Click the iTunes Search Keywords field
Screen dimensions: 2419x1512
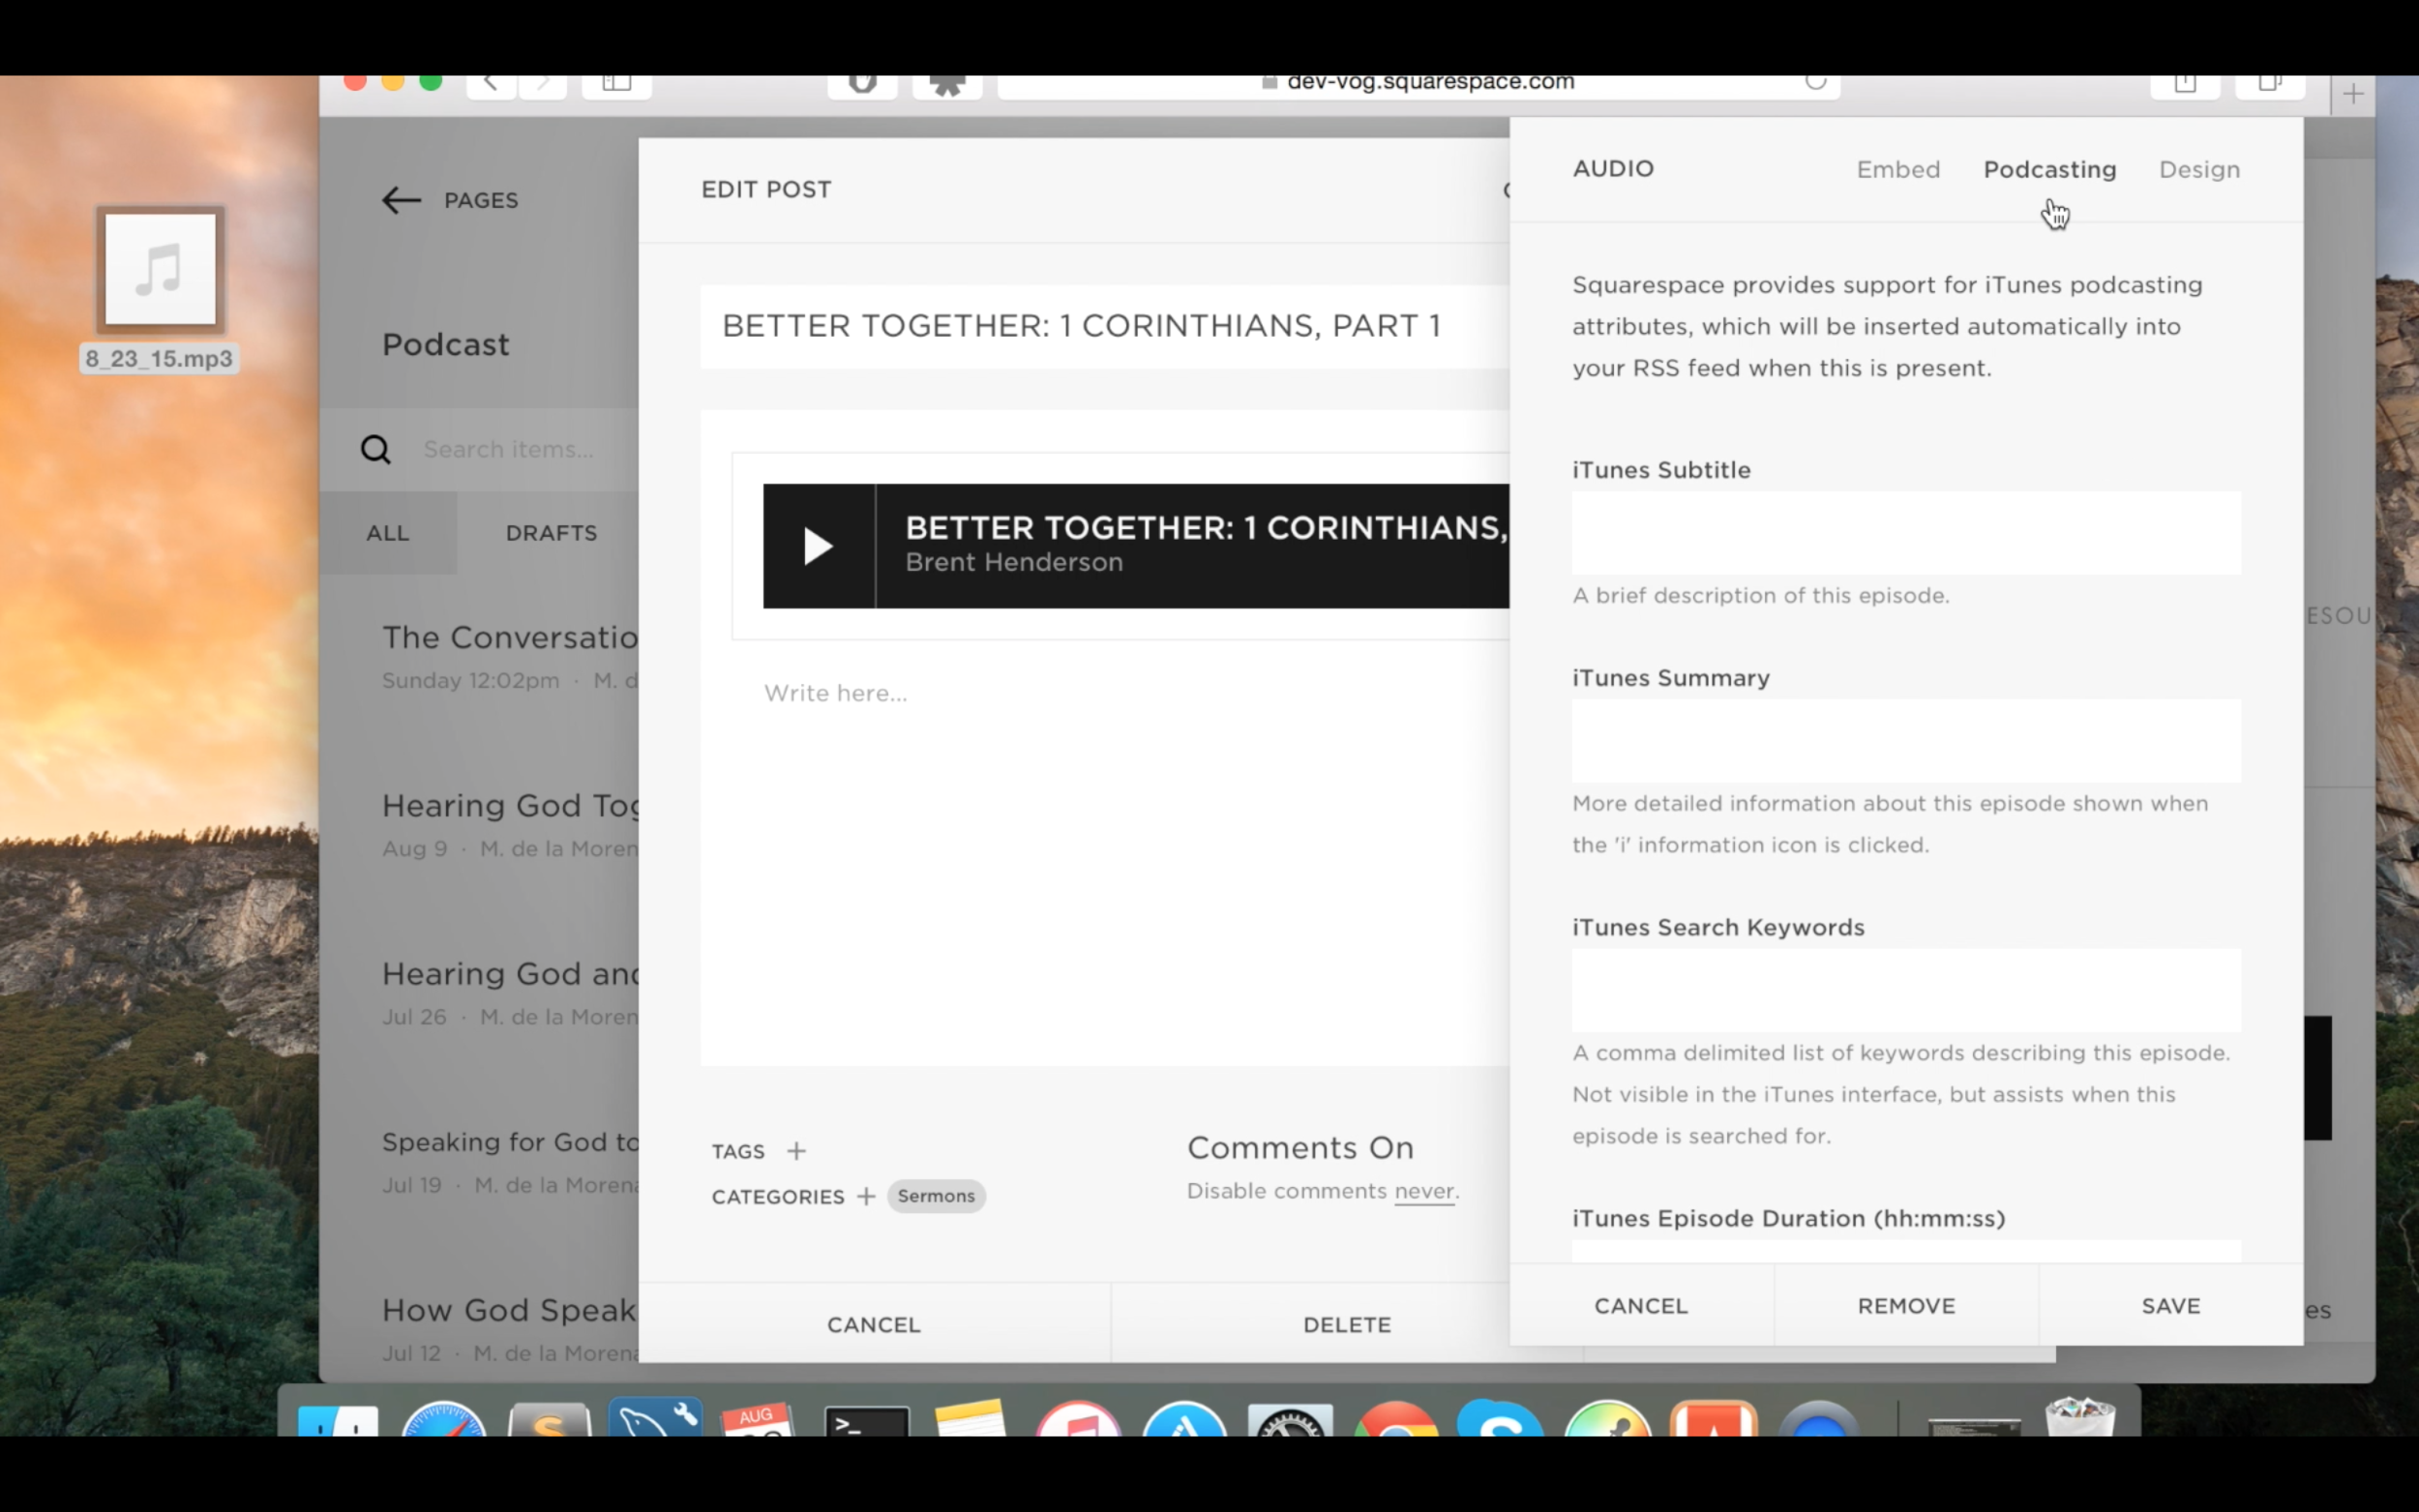click(x=1906, y=990)
